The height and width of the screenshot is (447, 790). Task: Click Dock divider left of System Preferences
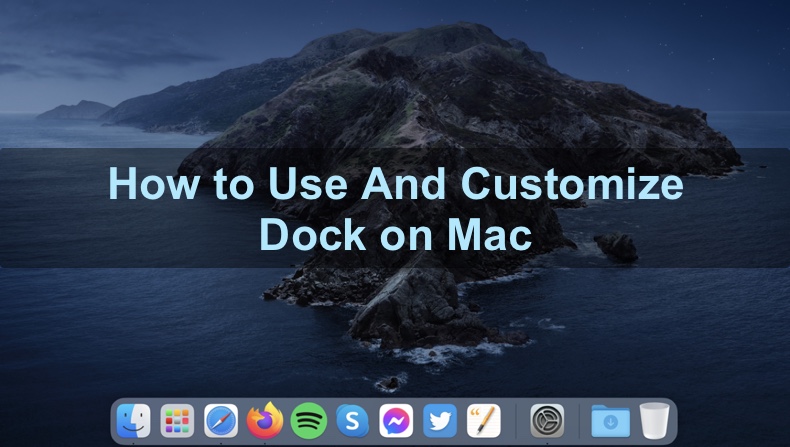point(516,421)
